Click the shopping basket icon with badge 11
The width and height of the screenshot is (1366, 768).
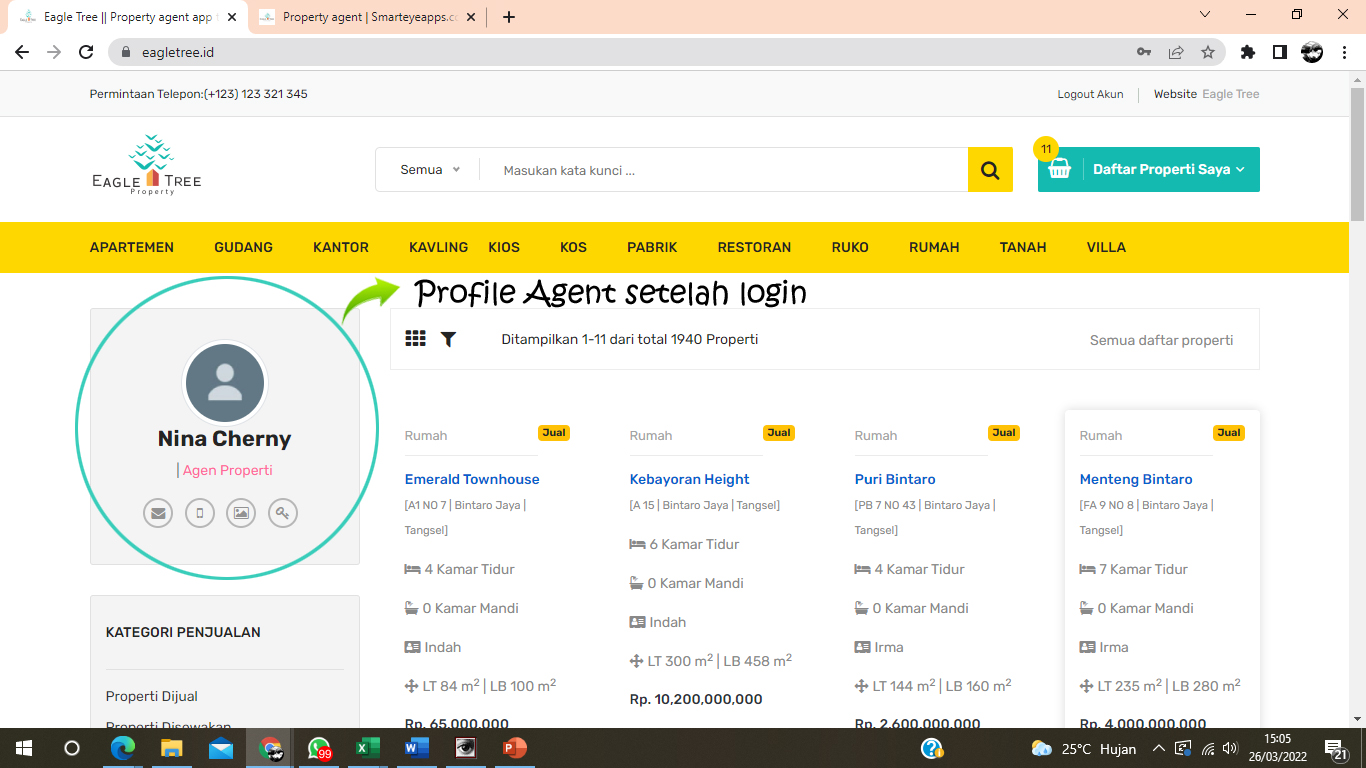click(1059, 169)
